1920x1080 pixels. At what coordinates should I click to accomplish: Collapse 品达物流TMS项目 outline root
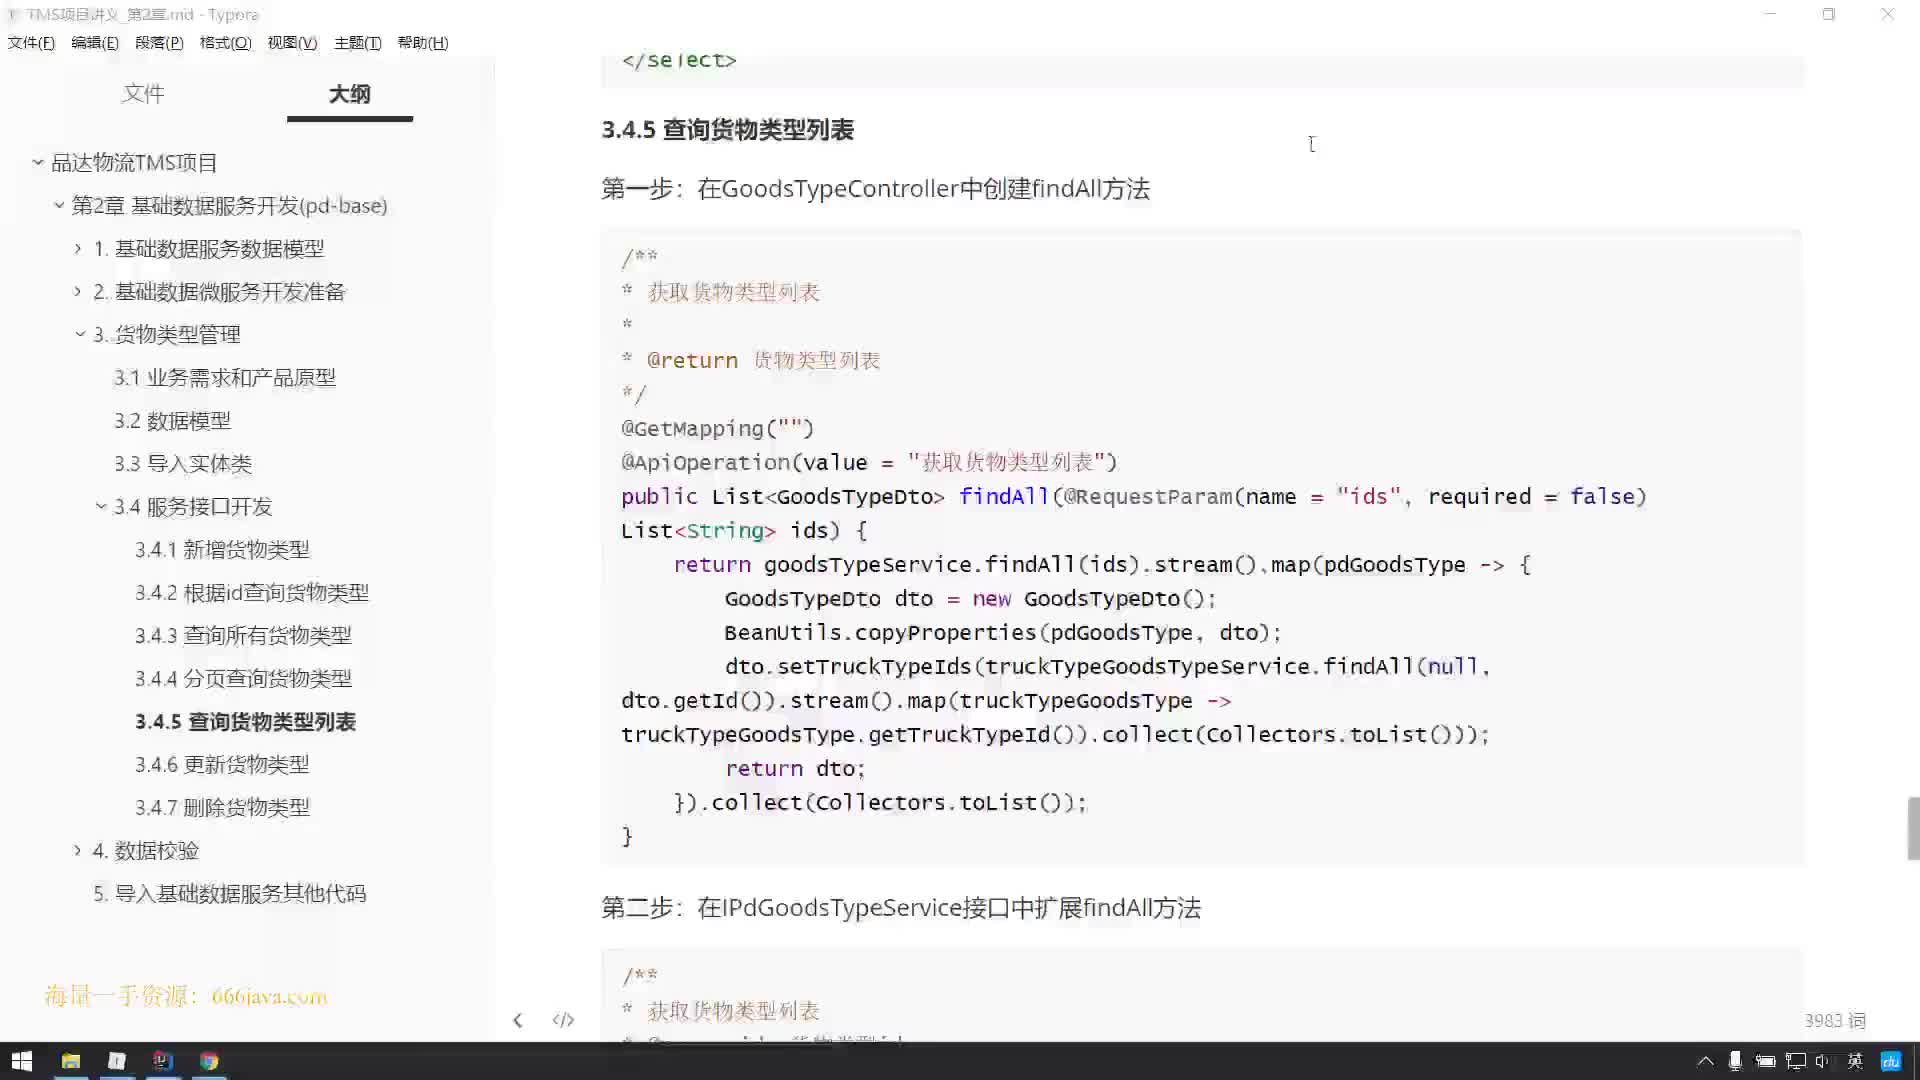coord(38,162)
